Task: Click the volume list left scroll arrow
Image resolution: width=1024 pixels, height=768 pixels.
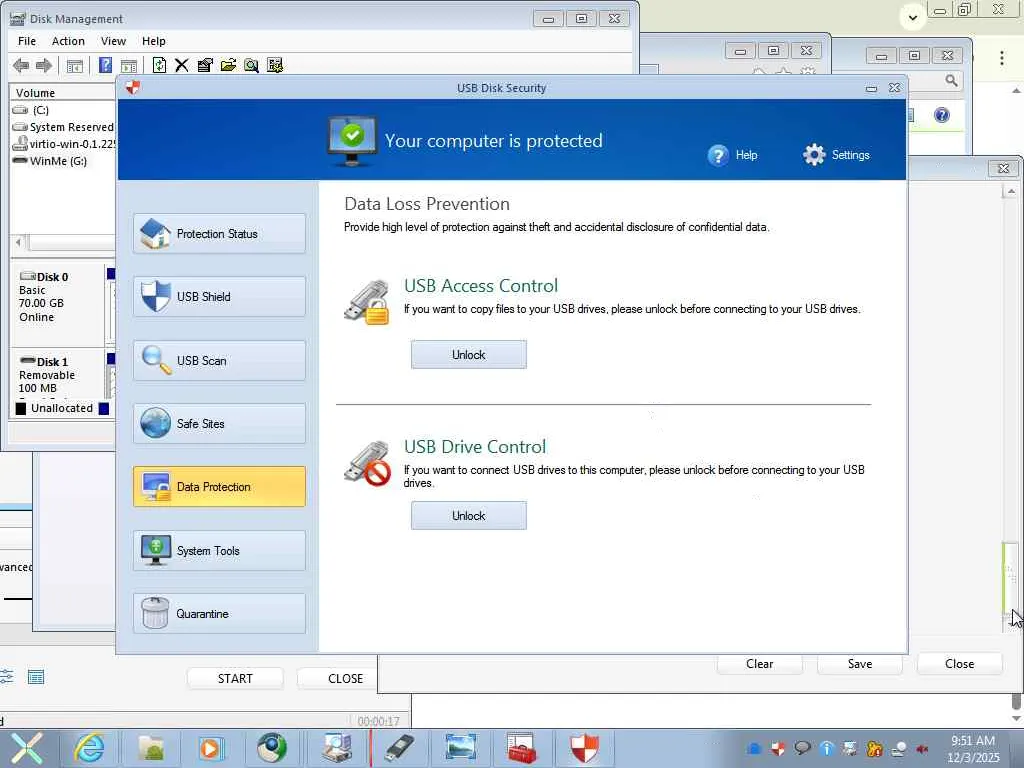Action: pos(18,242)
